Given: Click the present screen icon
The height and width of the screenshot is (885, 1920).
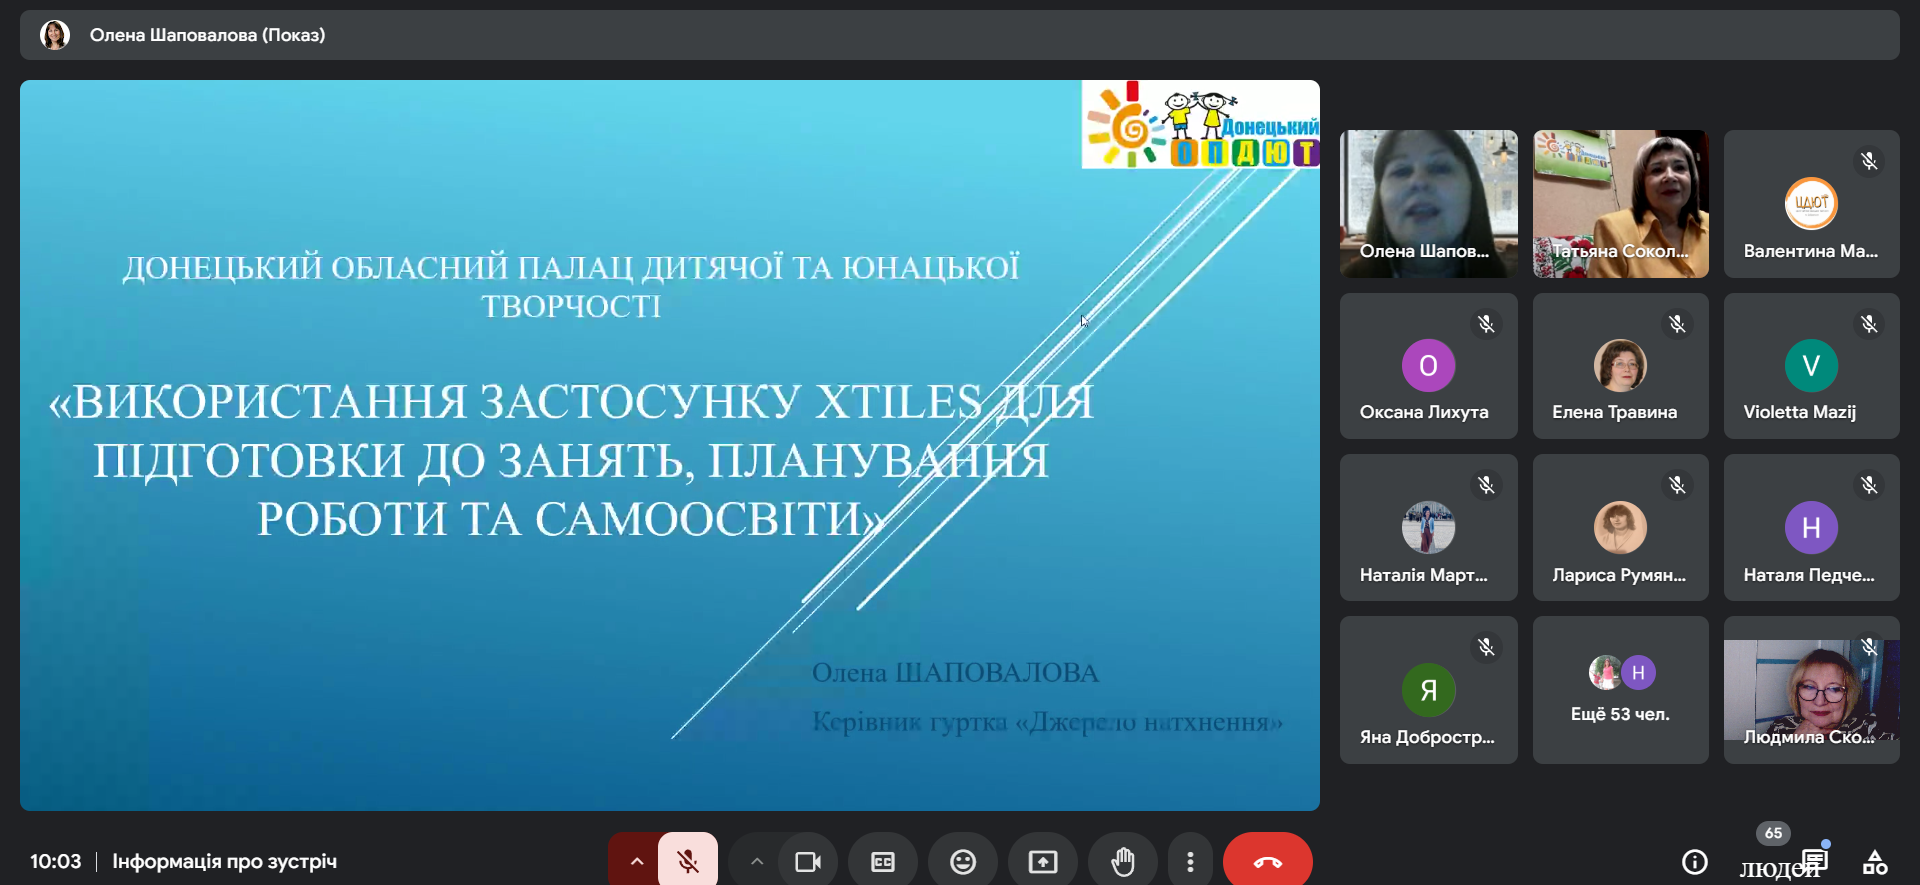Looking at the screenshot, I should pos(1043,861).
